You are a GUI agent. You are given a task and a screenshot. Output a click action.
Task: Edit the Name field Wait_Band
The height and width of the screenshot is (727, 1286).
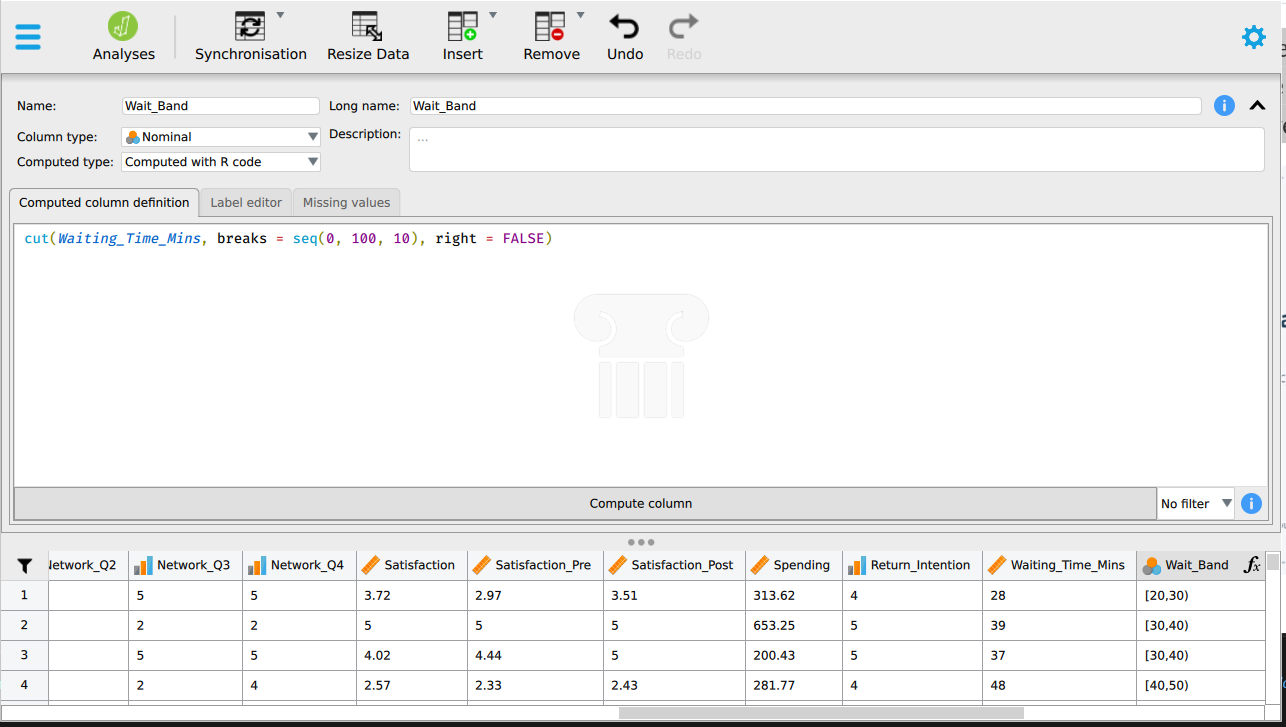[220, 106]
